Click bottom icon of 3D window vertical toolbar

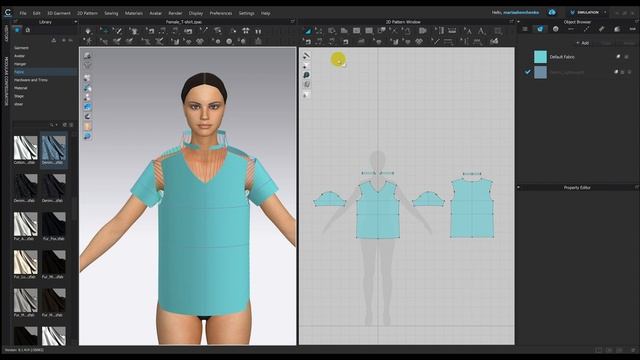tap(87, 136)
